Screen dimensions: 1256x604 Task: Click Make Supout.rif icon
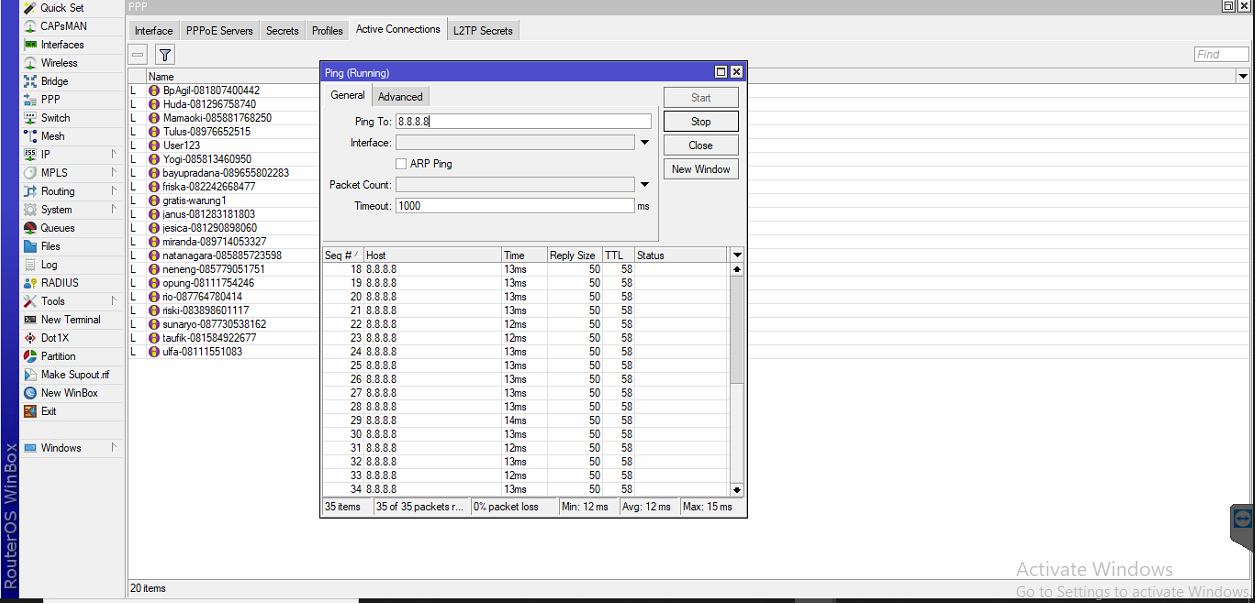coord(30,375)
